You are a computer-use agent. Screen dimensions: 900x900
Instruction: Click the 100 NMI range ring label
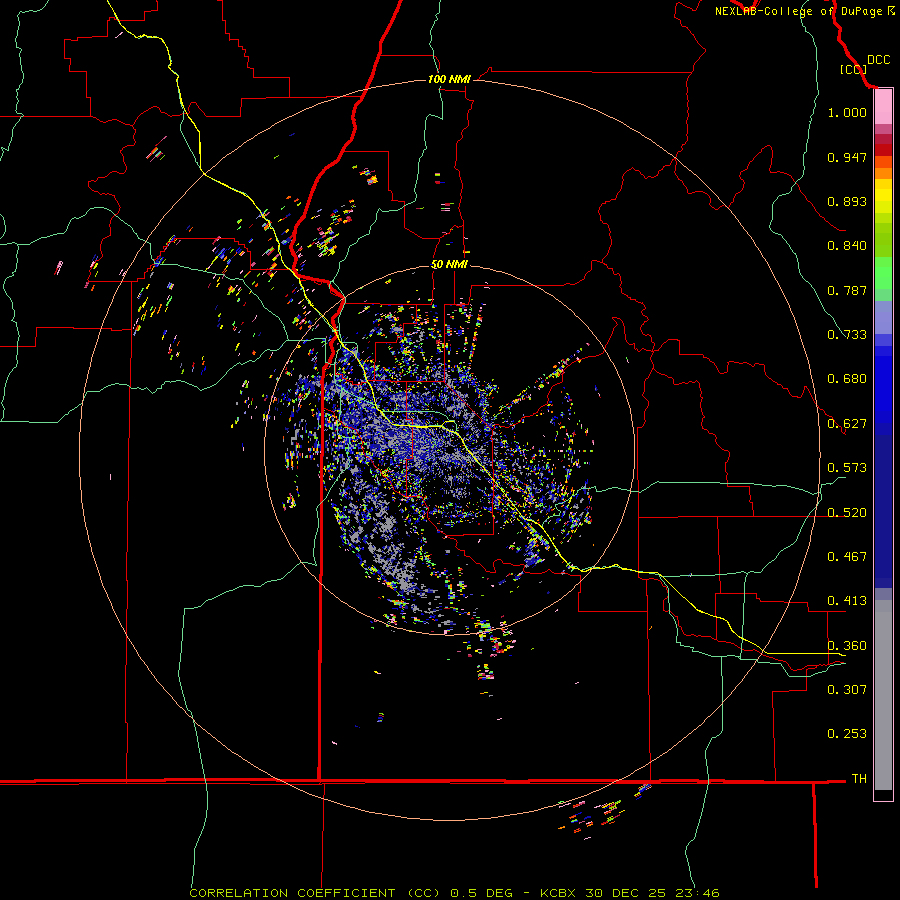point(449,79)
